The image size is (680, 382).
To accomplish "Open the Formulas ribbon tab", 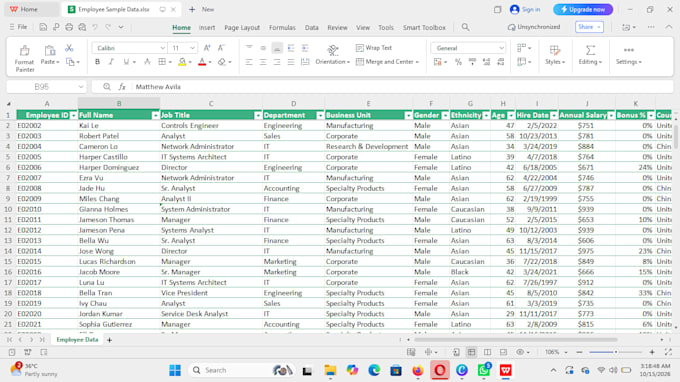I will [282, 27].
